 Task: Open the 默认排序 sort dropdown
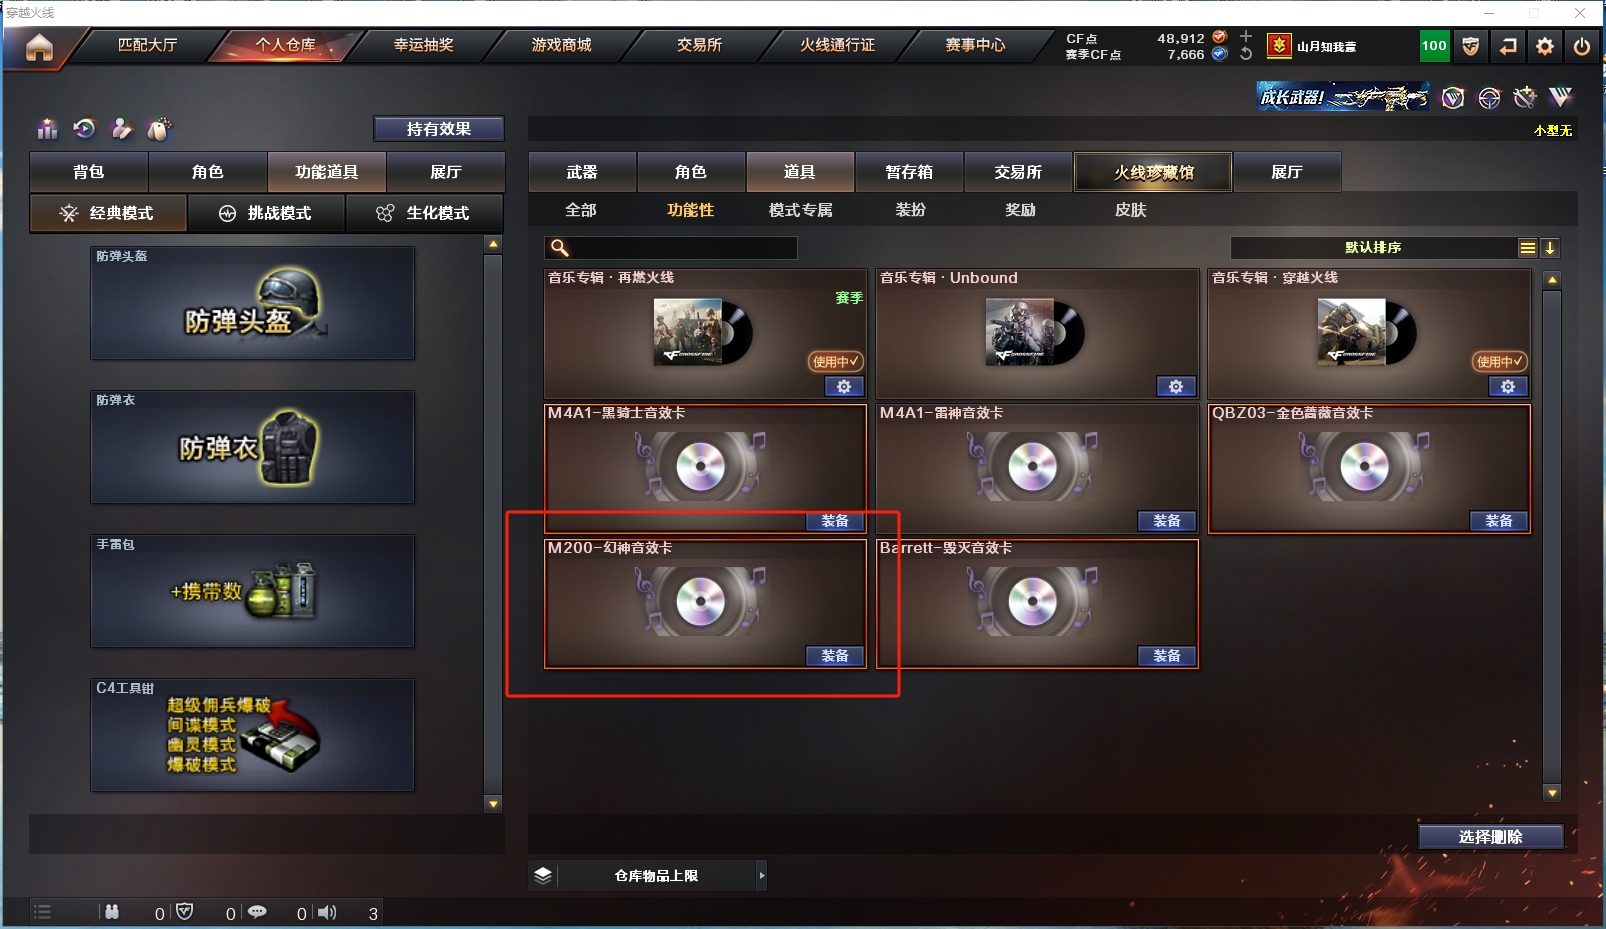click(1373, 247)
